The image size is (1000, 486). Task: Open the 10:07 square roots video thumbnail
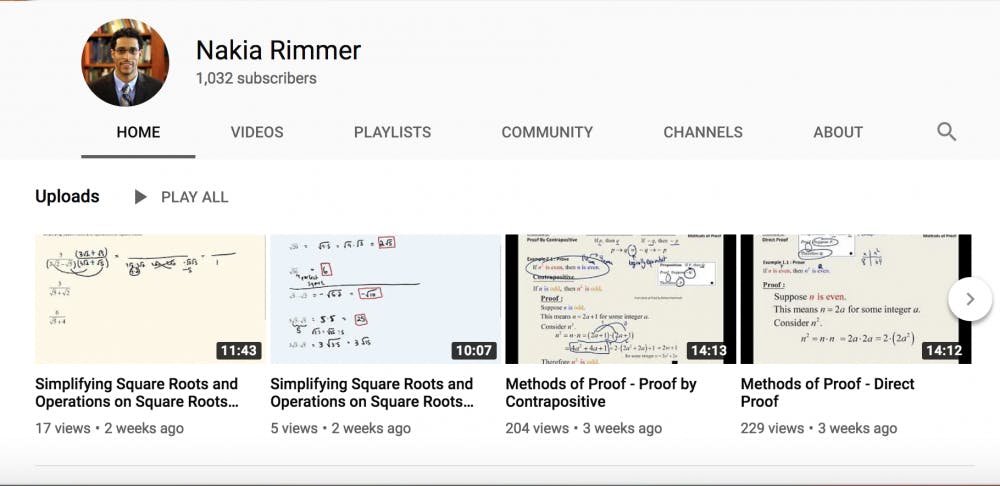(x=385, y=299)
